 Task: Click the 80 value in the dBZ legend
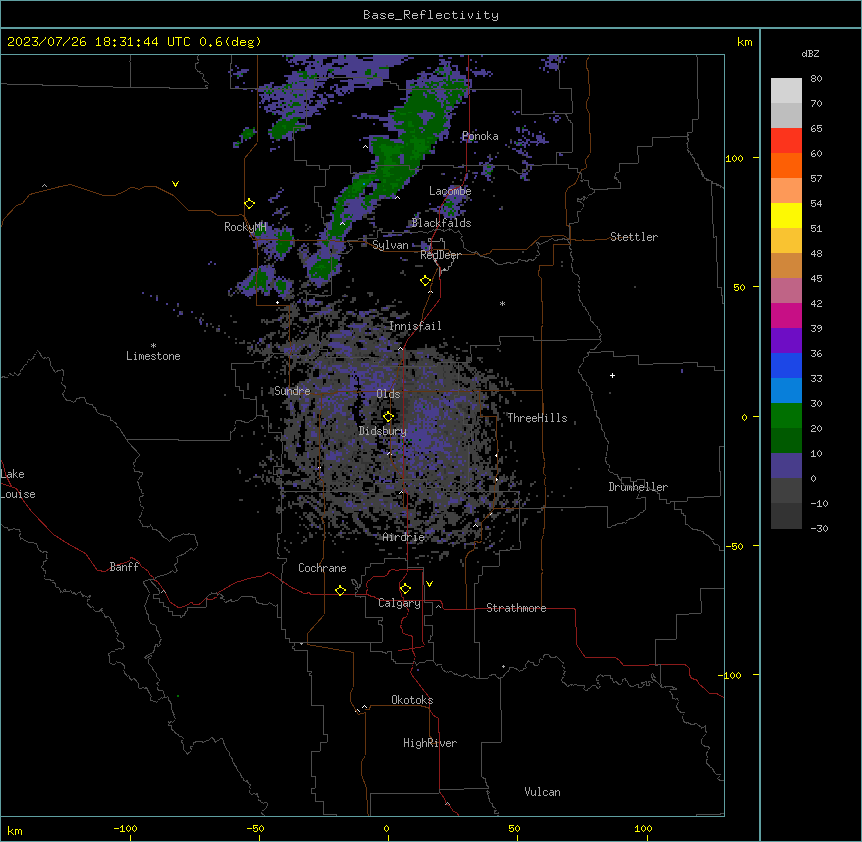coord(816,79)
